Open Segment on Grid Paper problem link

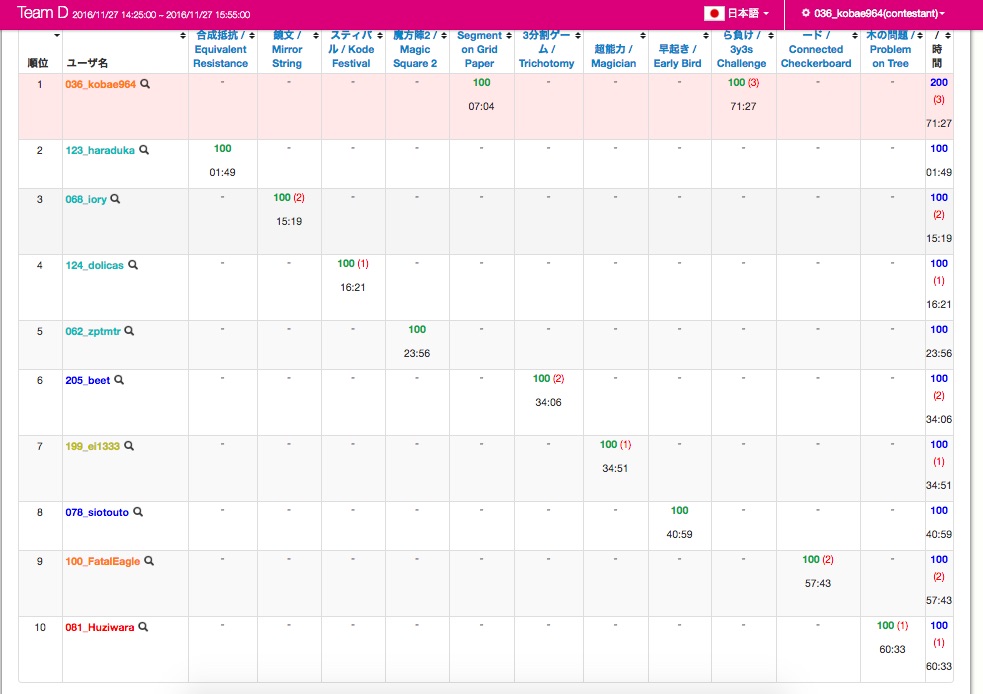pyautogui.click(x=480, y=50)
